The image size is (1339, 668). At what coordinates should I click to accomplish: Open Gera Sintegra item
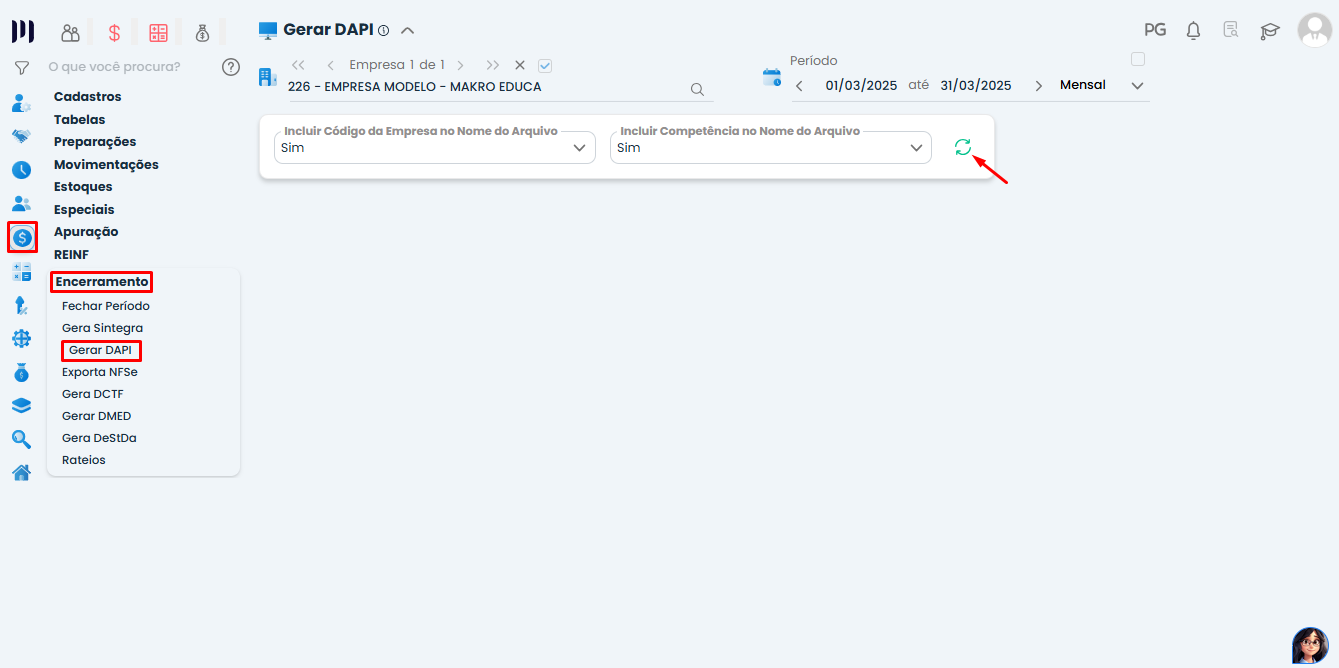pos(102,328)
